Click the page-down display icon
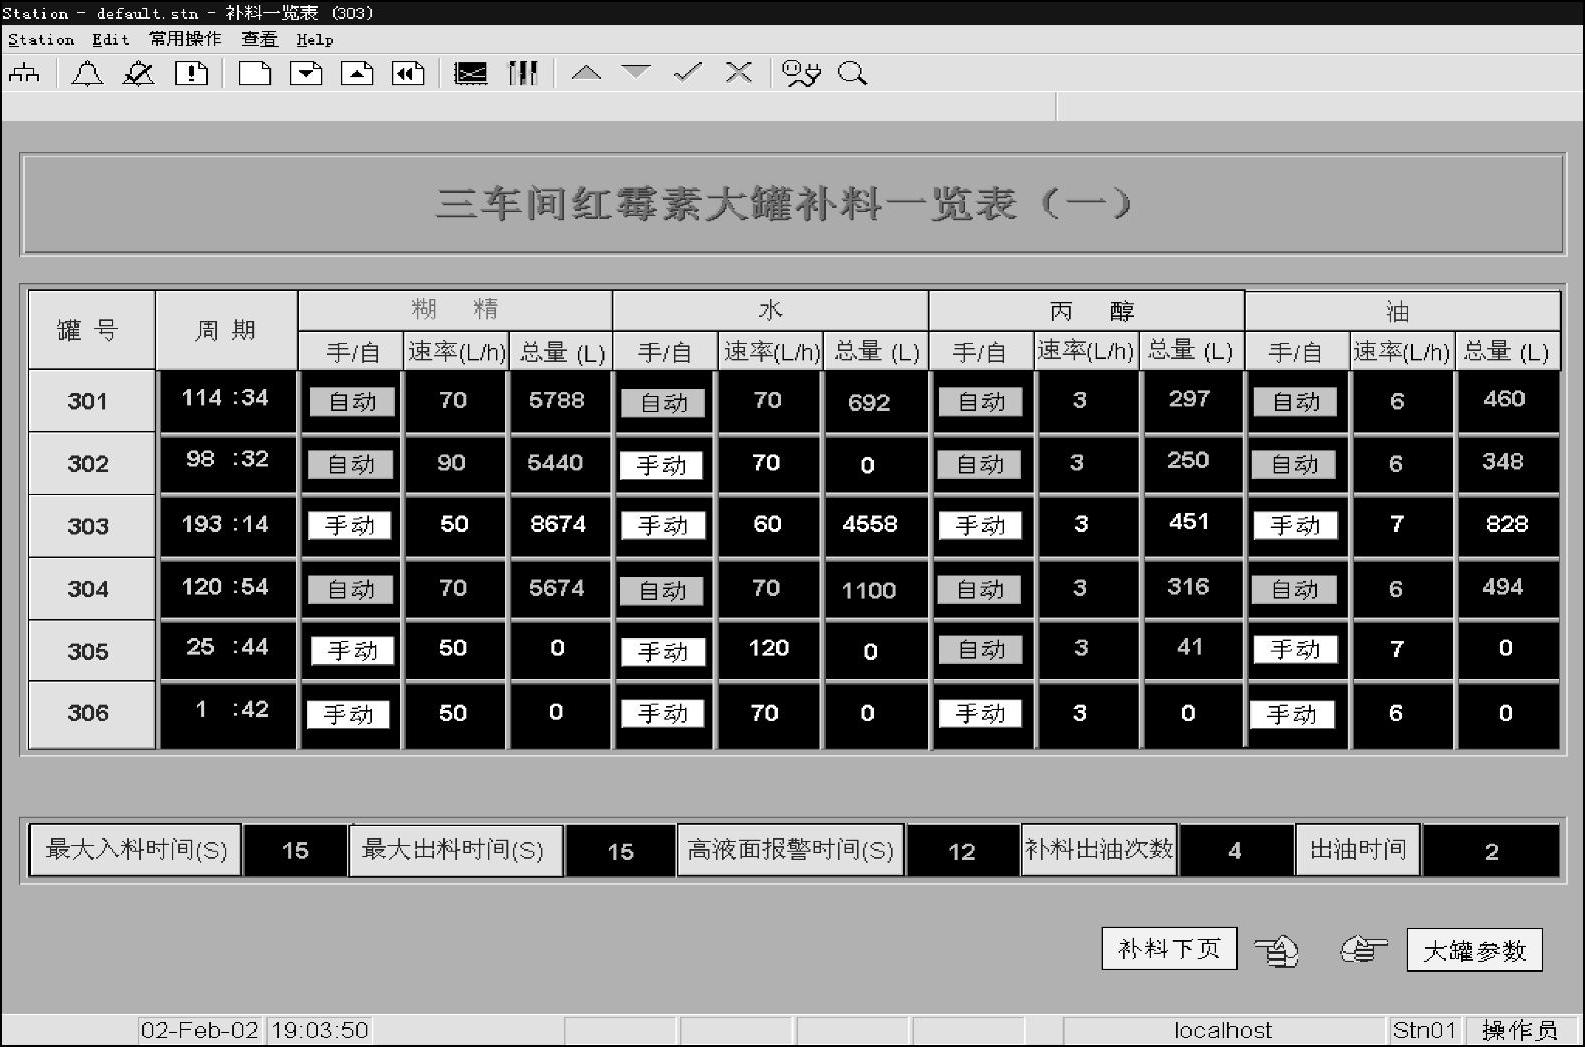The image size is (1585, 1047). (306, 73)
